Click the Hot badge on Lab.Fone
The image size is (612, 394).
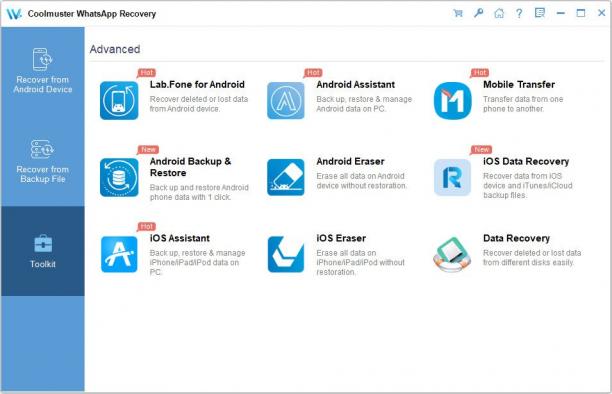pyautogui.click(x=146, y=73)
